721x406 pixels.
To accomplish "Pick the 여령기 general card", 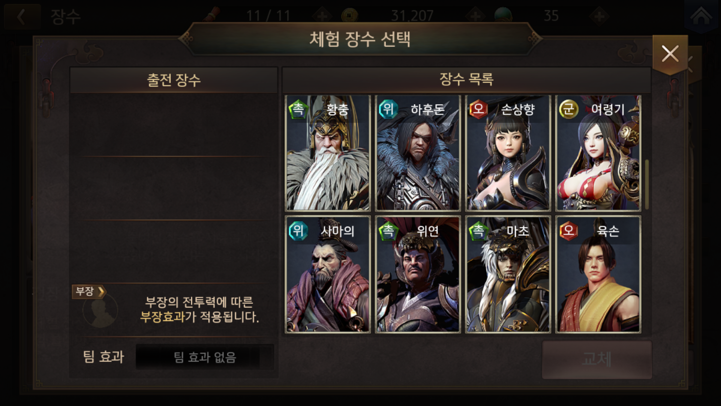I will (x=598, y=153).
